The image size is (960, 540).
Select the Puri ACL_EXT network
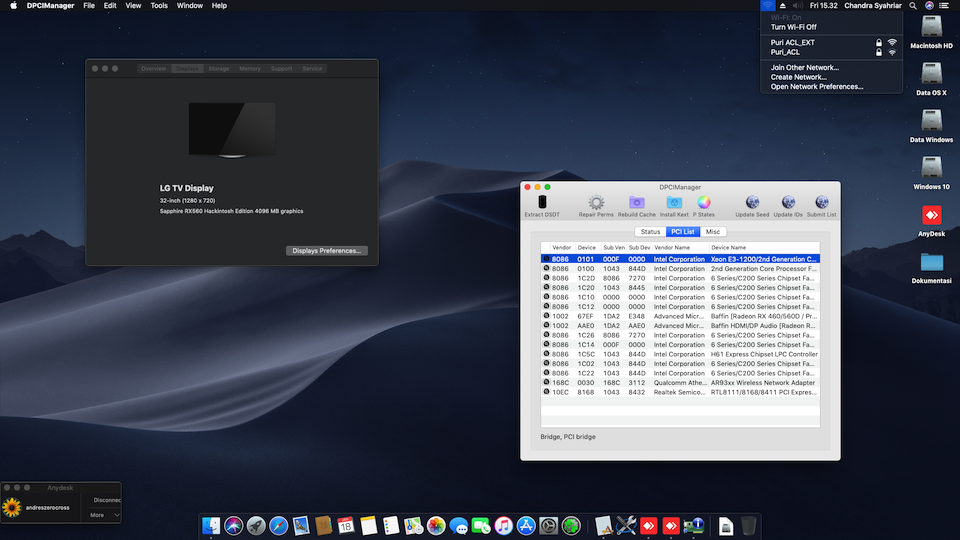tap(831, 42)
